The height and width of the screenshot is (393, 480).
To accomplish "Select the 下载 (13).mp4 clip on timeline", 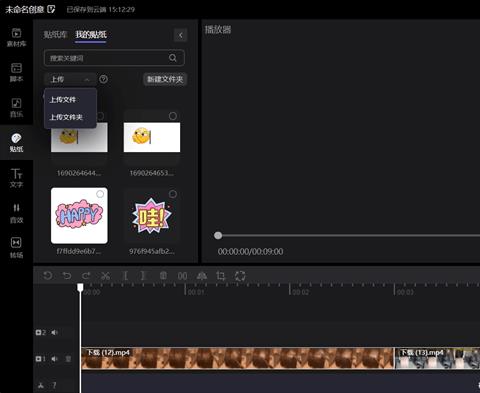I will (437, 358).
